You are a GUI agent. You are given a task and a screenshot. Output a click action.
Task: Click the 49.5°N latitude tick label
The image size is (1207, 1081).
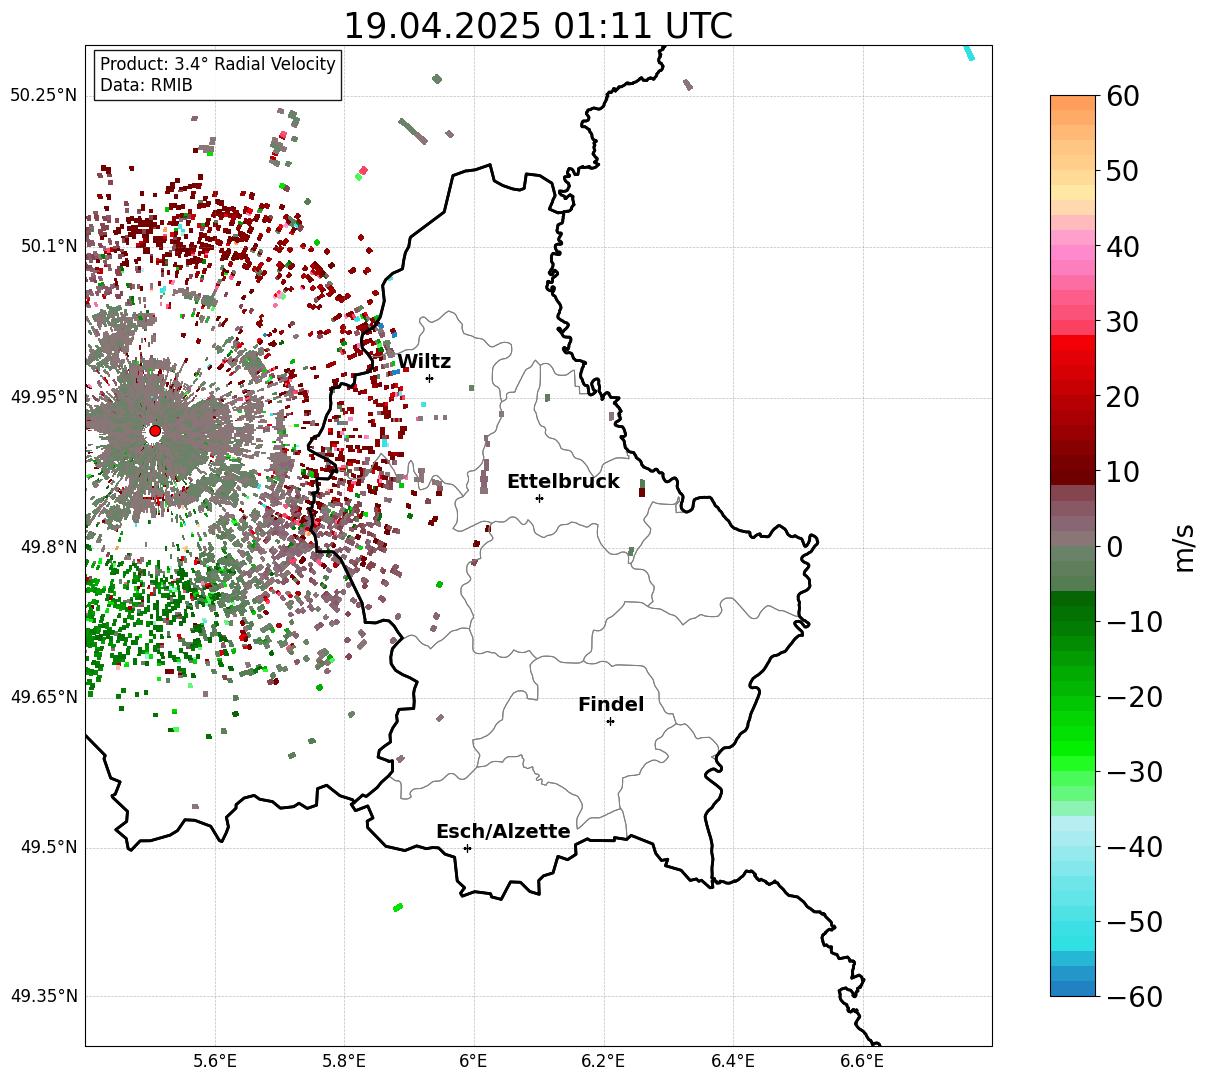pyautogui.click(x=48, y=847)
